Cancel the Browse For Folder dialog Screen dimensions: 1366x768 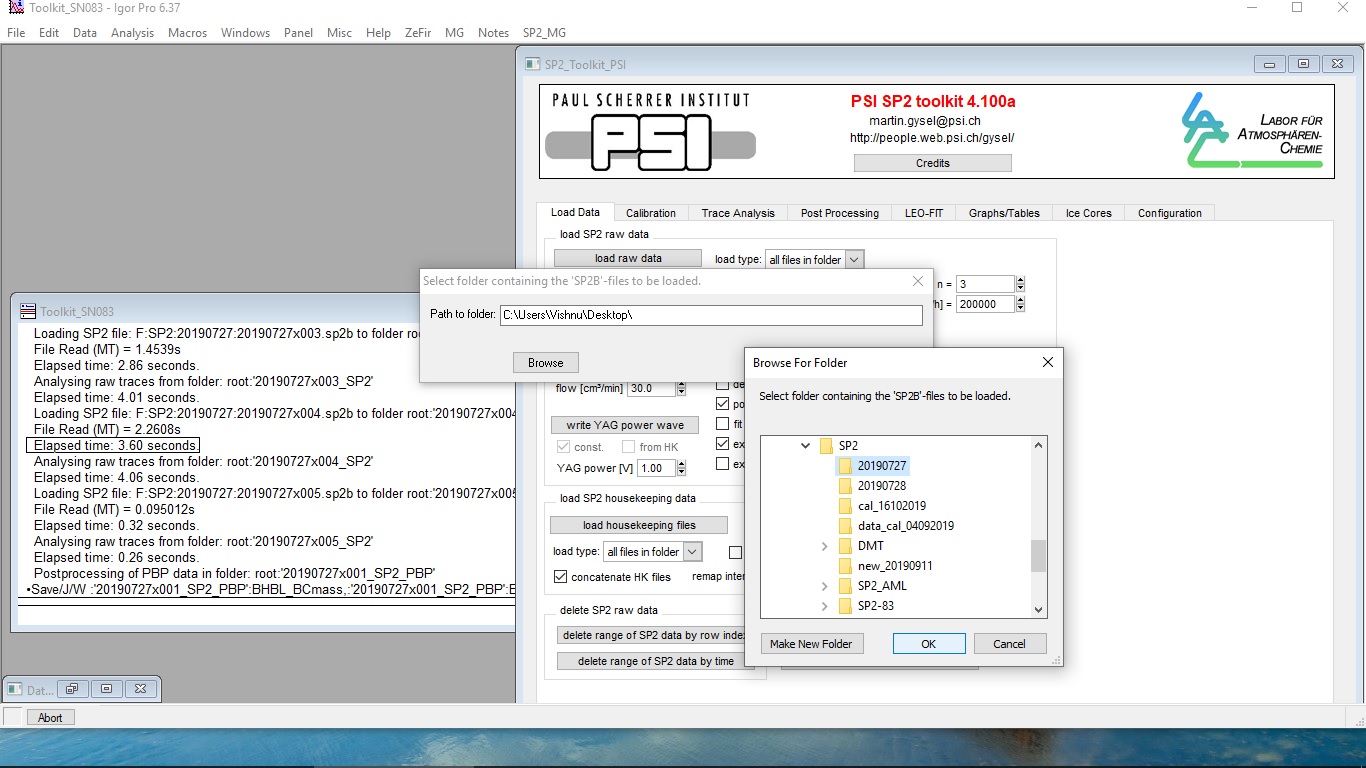point(1010,644)
